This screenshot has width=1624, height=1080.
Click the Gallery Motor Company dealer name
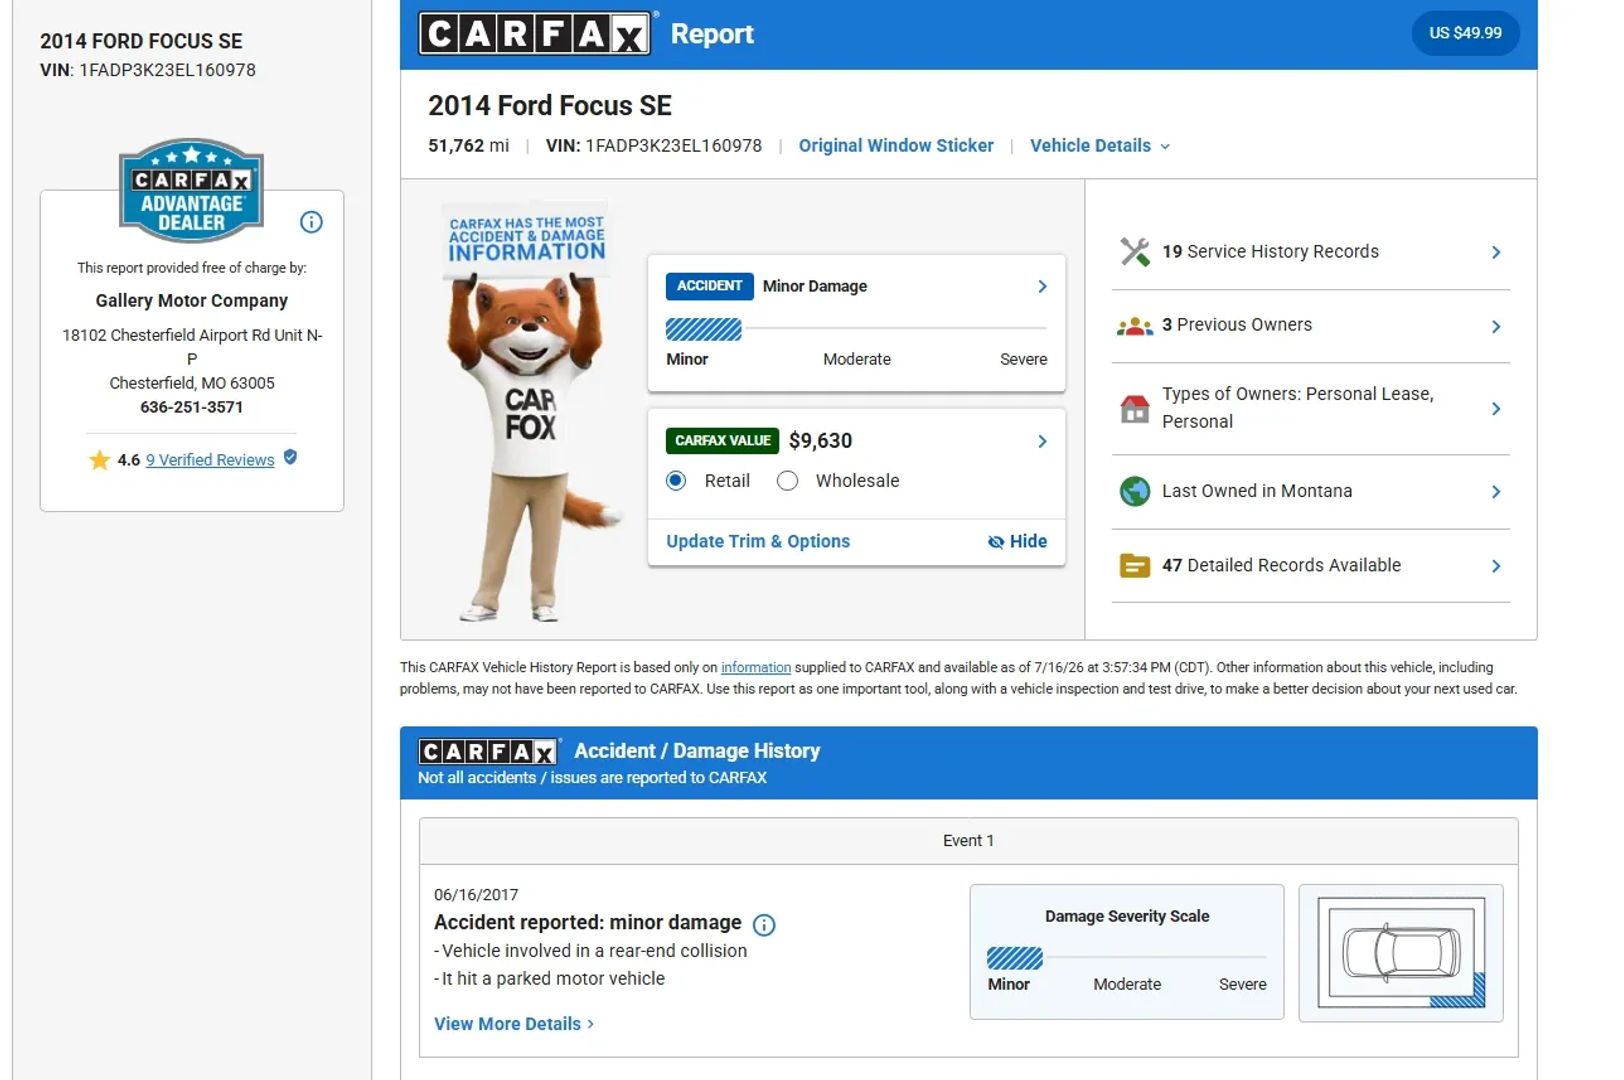(x=191, y=301)
